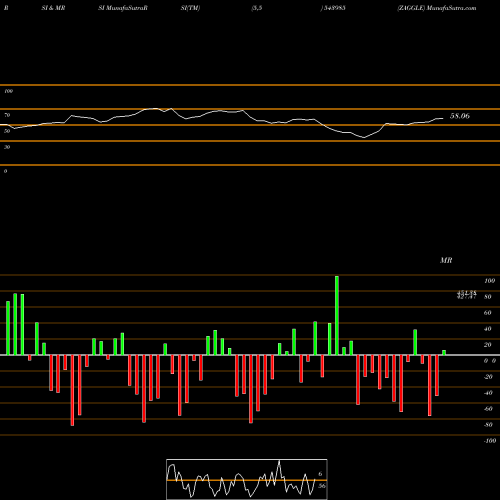
Task: Click the 20 label on MR axis
Action: [x=488, y=345]
